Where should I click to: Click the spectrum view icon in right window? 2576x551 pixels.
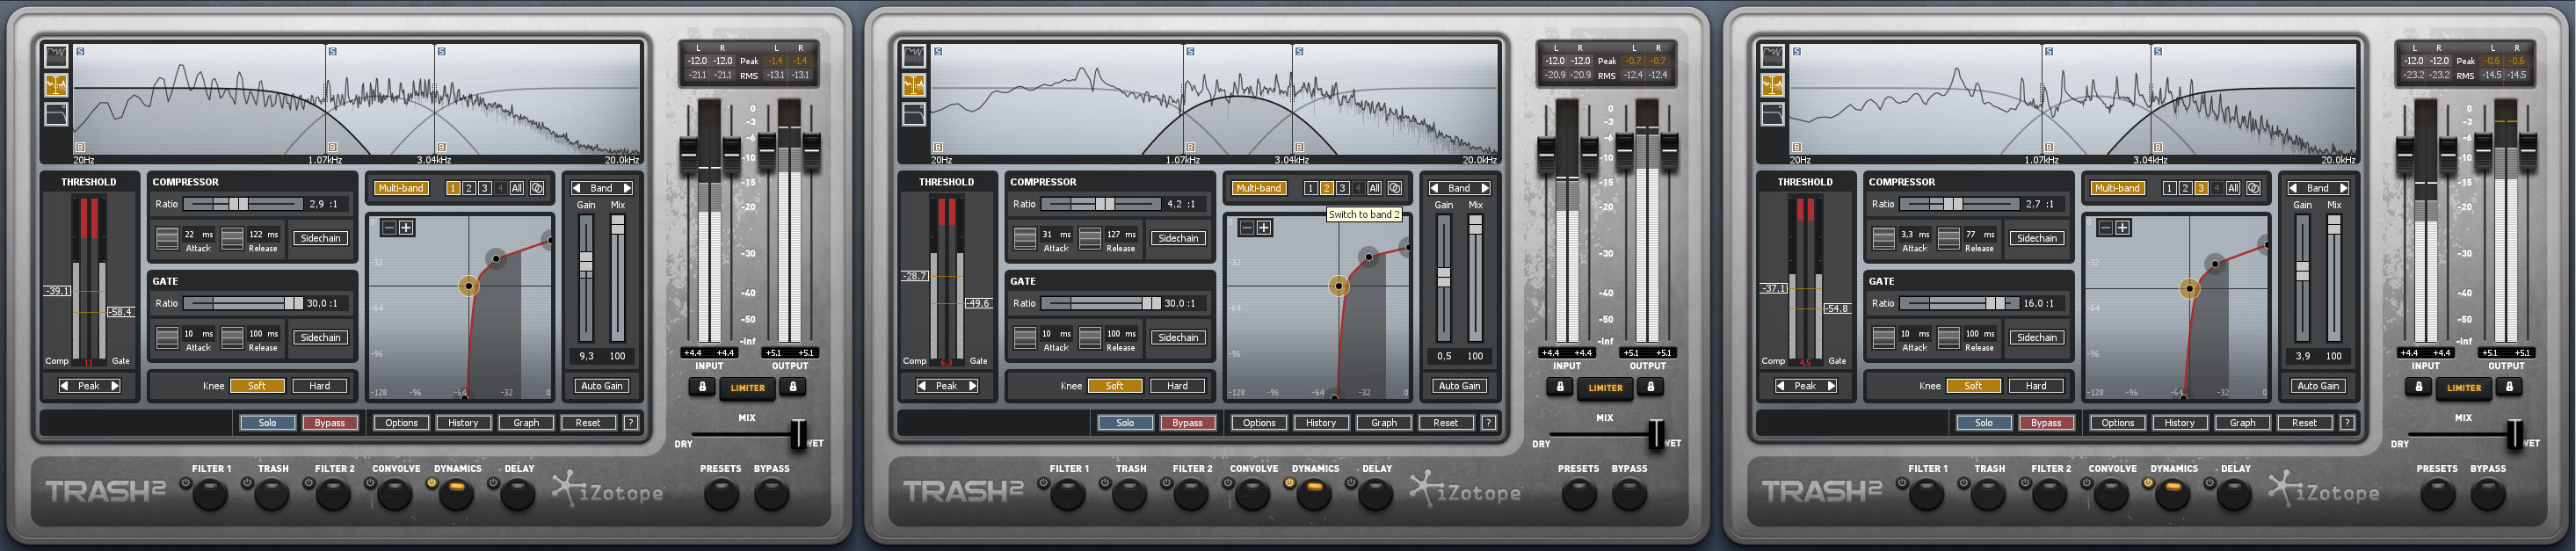(1772, 56)
